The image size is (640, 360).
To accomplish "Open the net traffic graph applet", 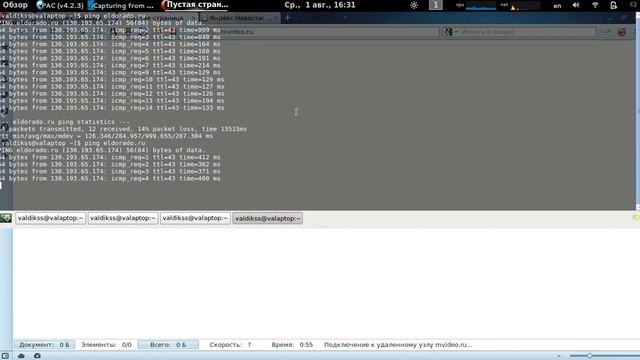I will 520,5.
